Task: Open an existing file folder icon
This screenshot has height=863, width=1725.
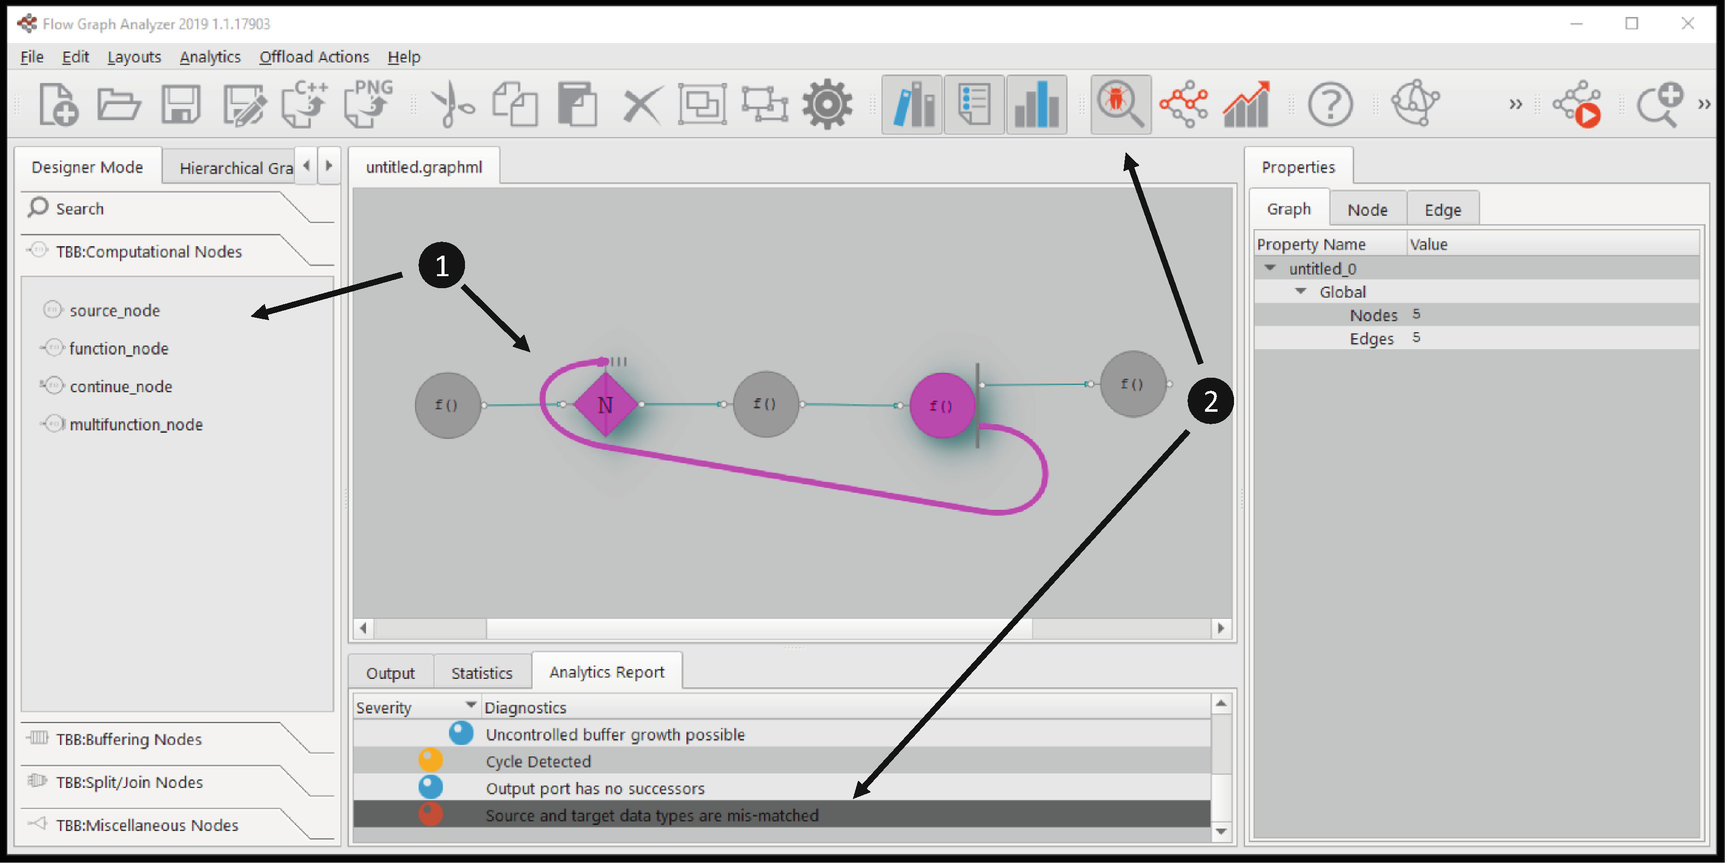Action: (x=119, y=104)
